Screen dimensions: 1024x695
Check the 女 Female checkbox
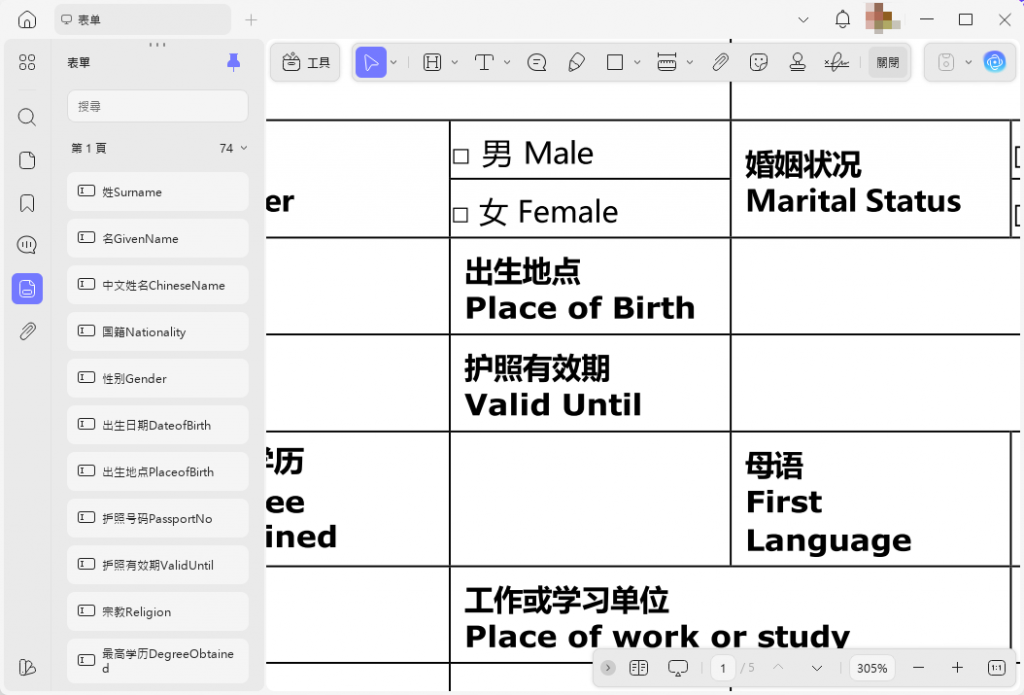[x=460, y=212]
